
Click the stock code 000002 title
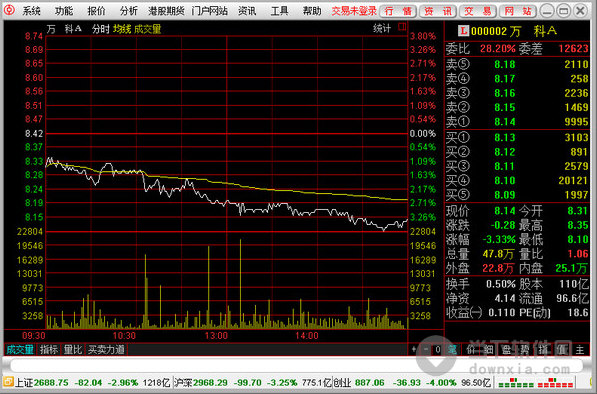(x=489, y=31)
